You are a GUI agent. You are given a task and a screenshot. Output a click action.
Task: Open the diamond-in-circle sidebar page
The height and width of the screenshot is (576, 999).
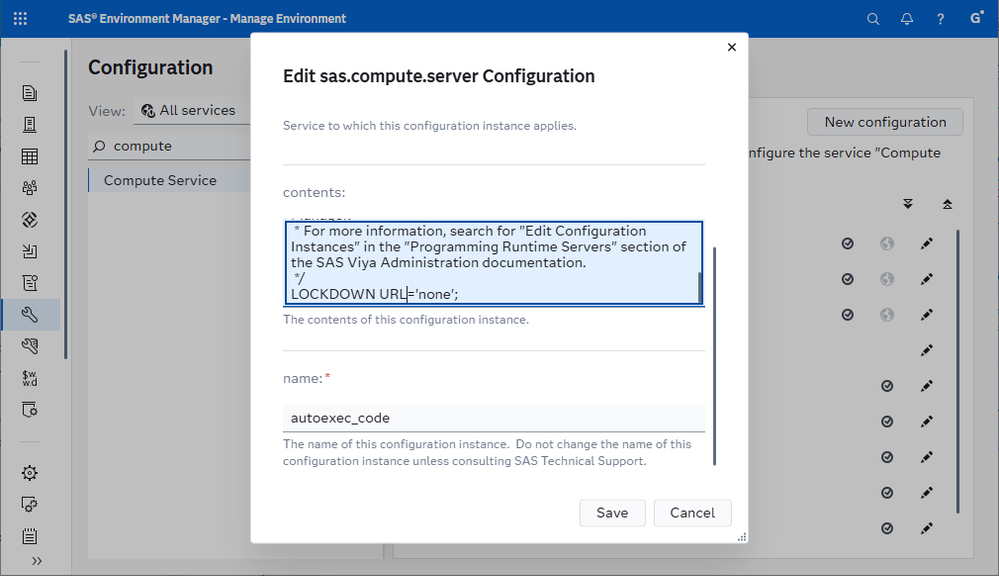[x=29, y=219]
